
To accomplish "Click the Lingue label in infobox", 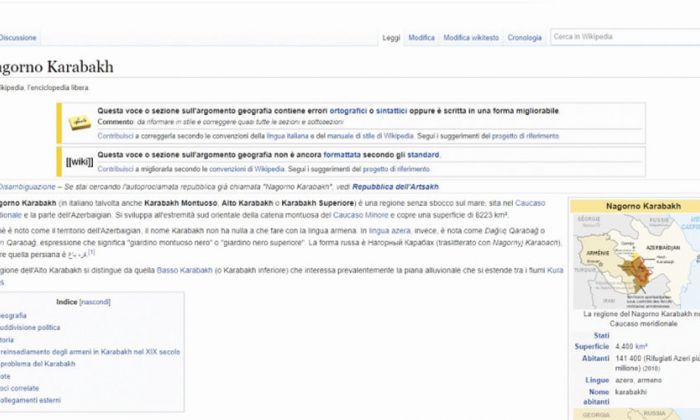I will tap(597, 380).
